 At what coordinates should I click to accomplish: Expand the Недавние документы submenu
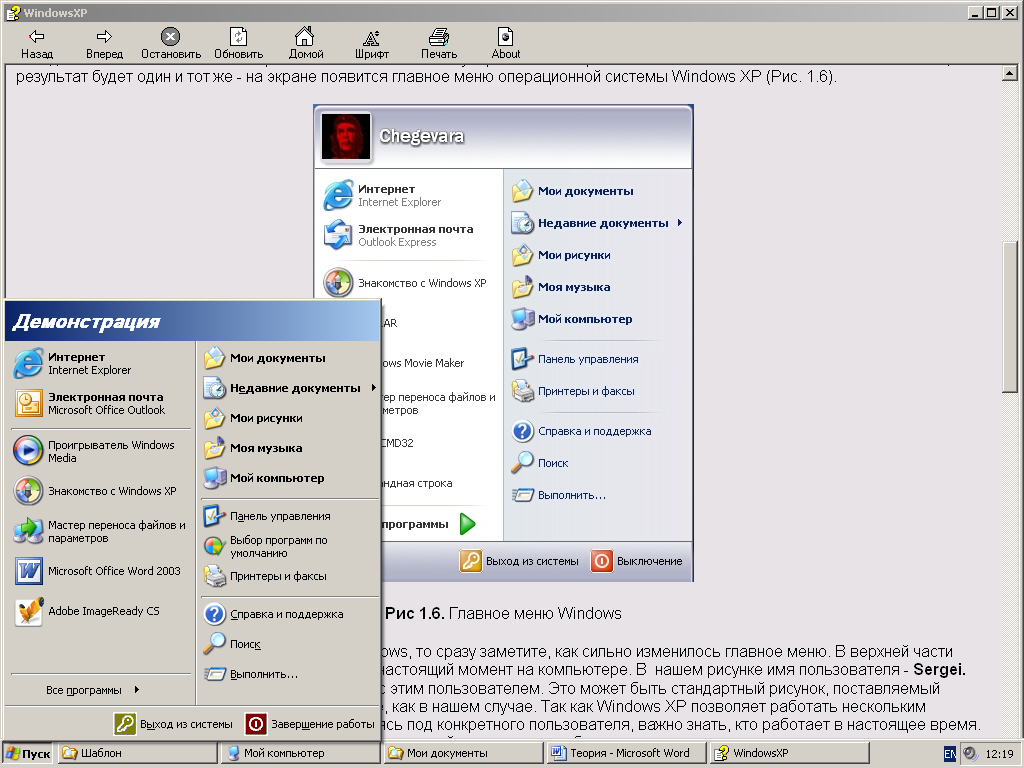click(289, 388)
